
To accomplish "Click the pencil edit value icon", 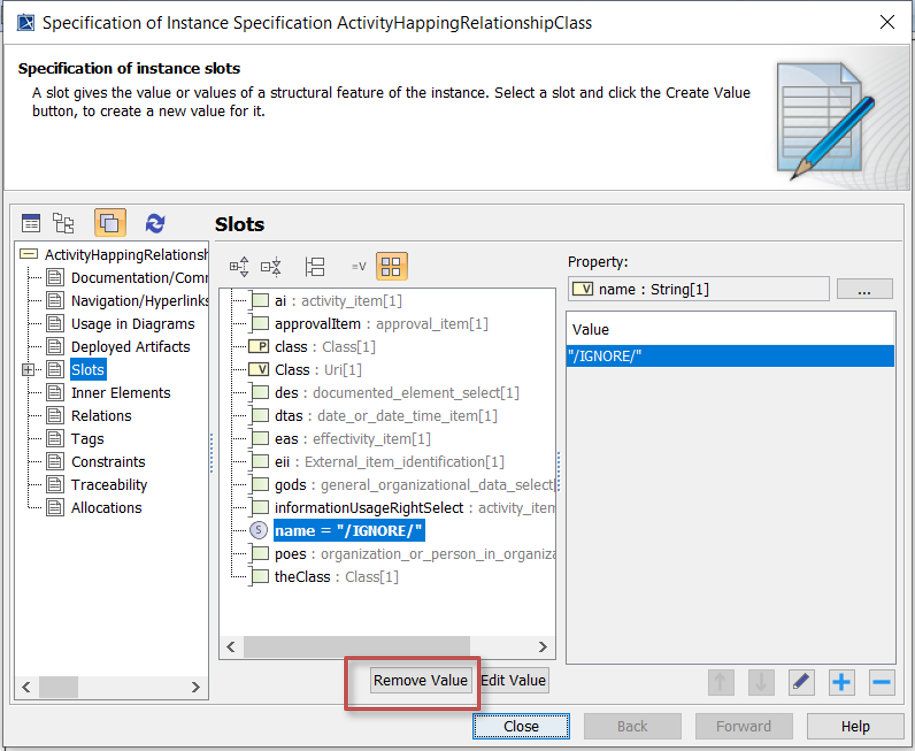I will pyautogui.click(x=801, y=682).
